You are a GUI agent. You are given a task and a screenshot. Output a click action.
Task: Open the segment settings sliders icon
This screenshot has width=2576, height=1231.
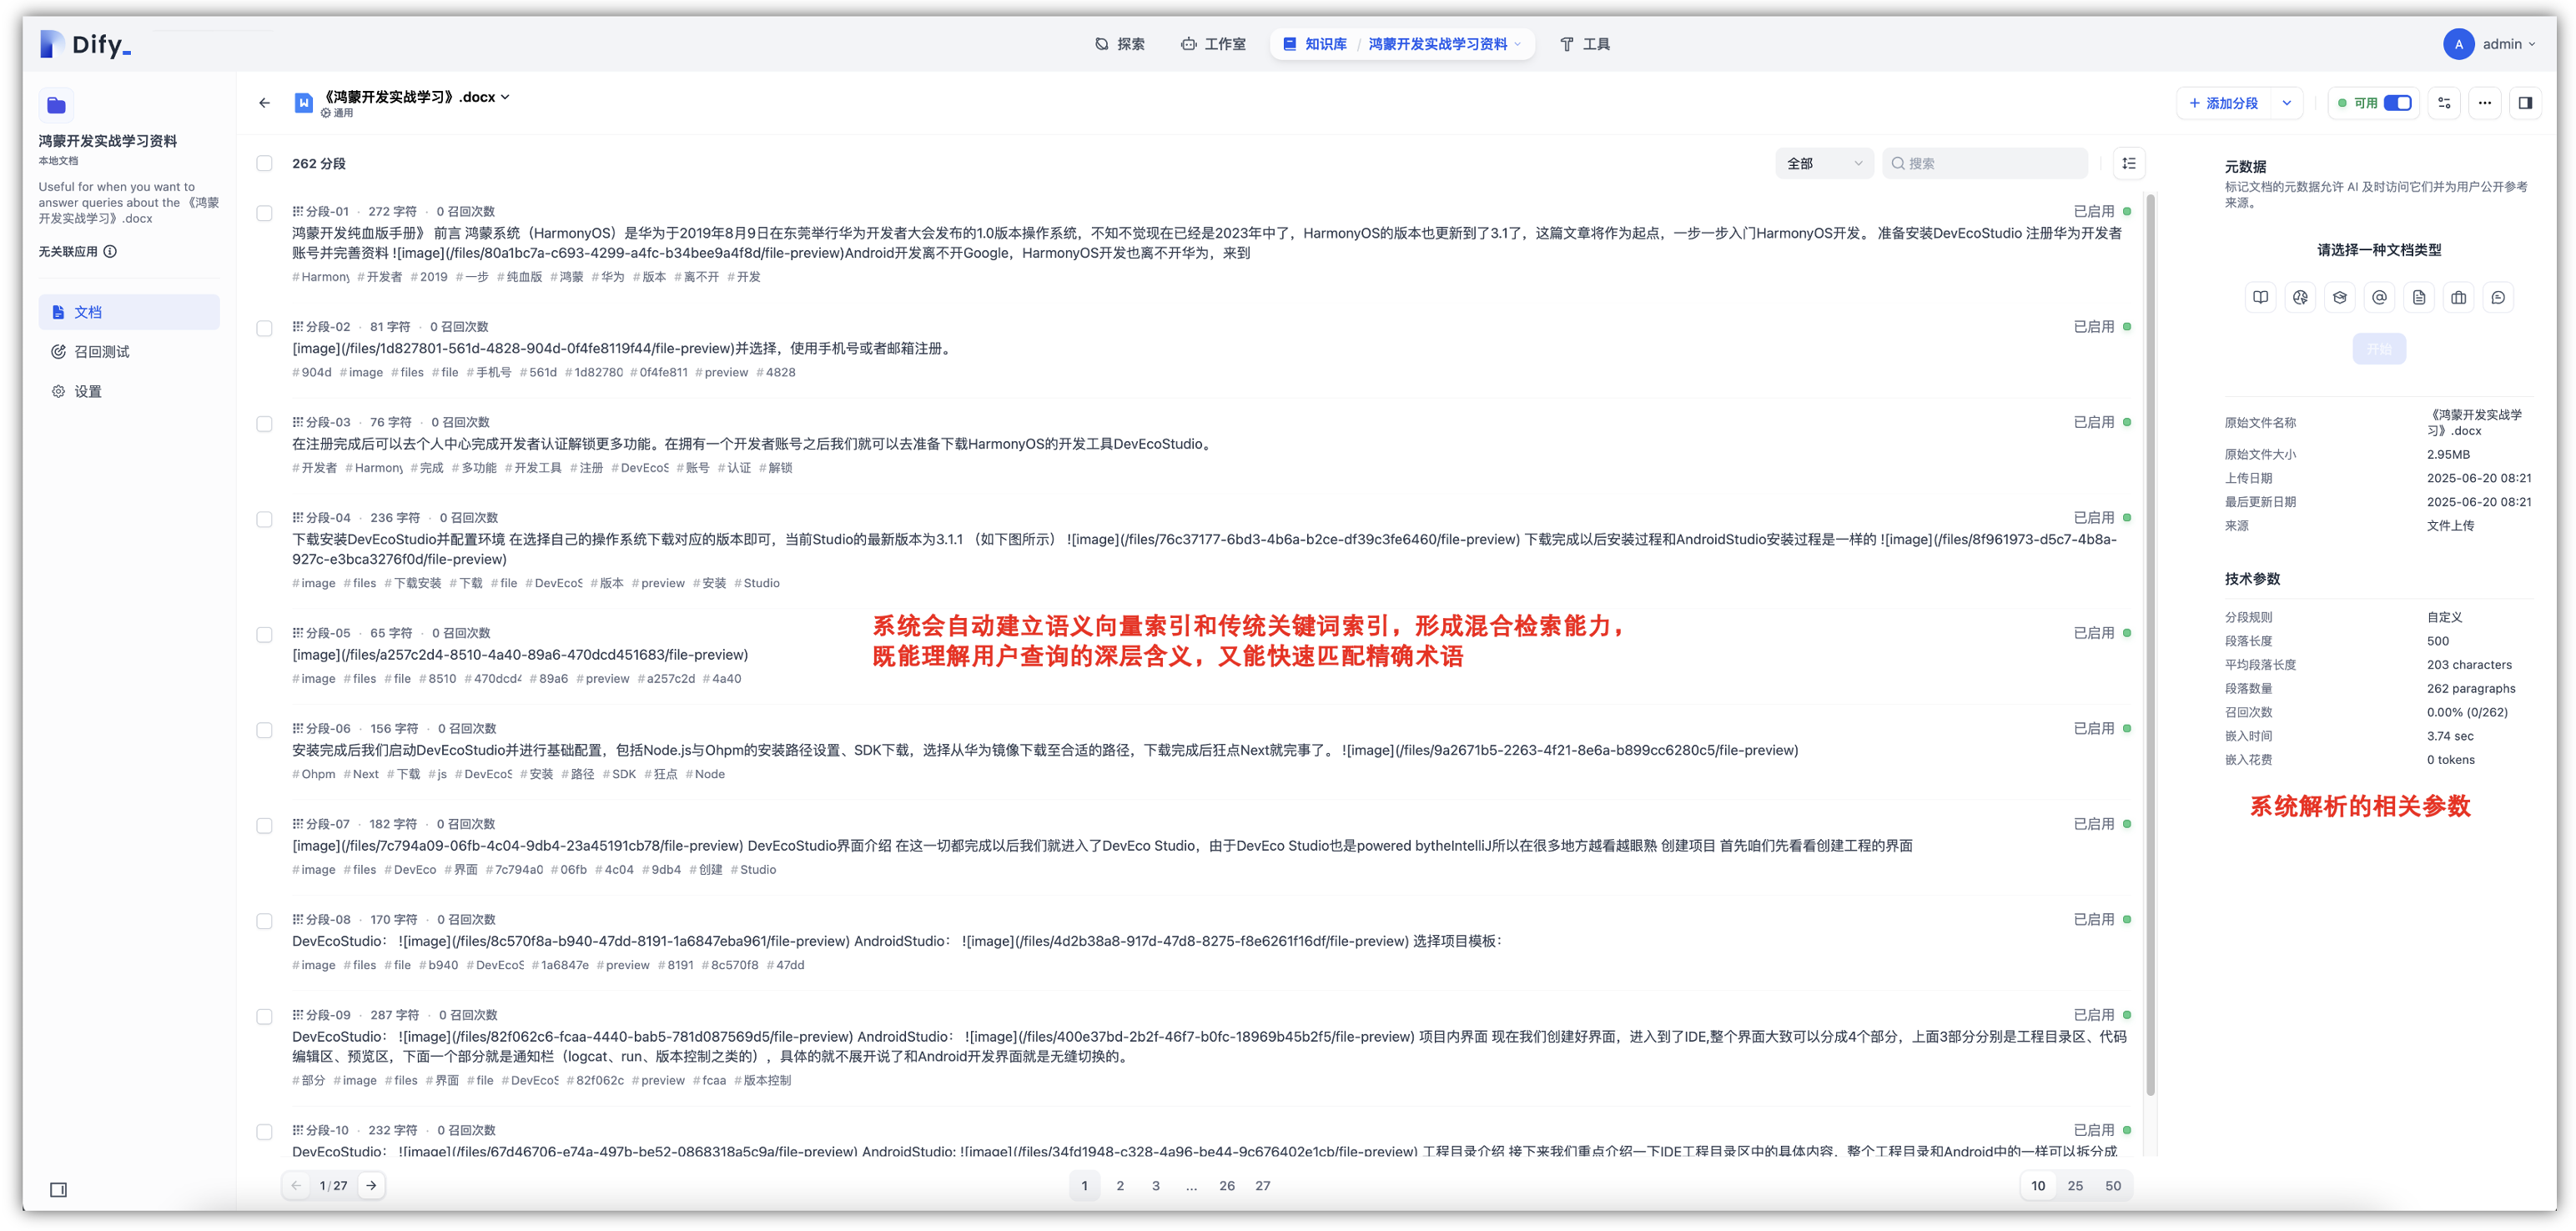click(x=2444, y=103)
